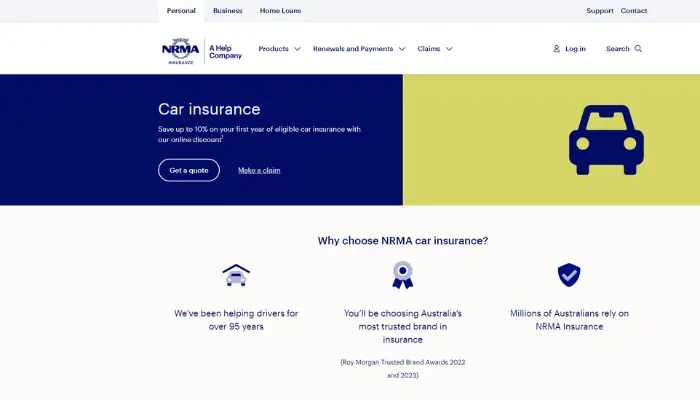
Task: Click the 'A Help Company' tagline
Action: [x=225, y=52]
